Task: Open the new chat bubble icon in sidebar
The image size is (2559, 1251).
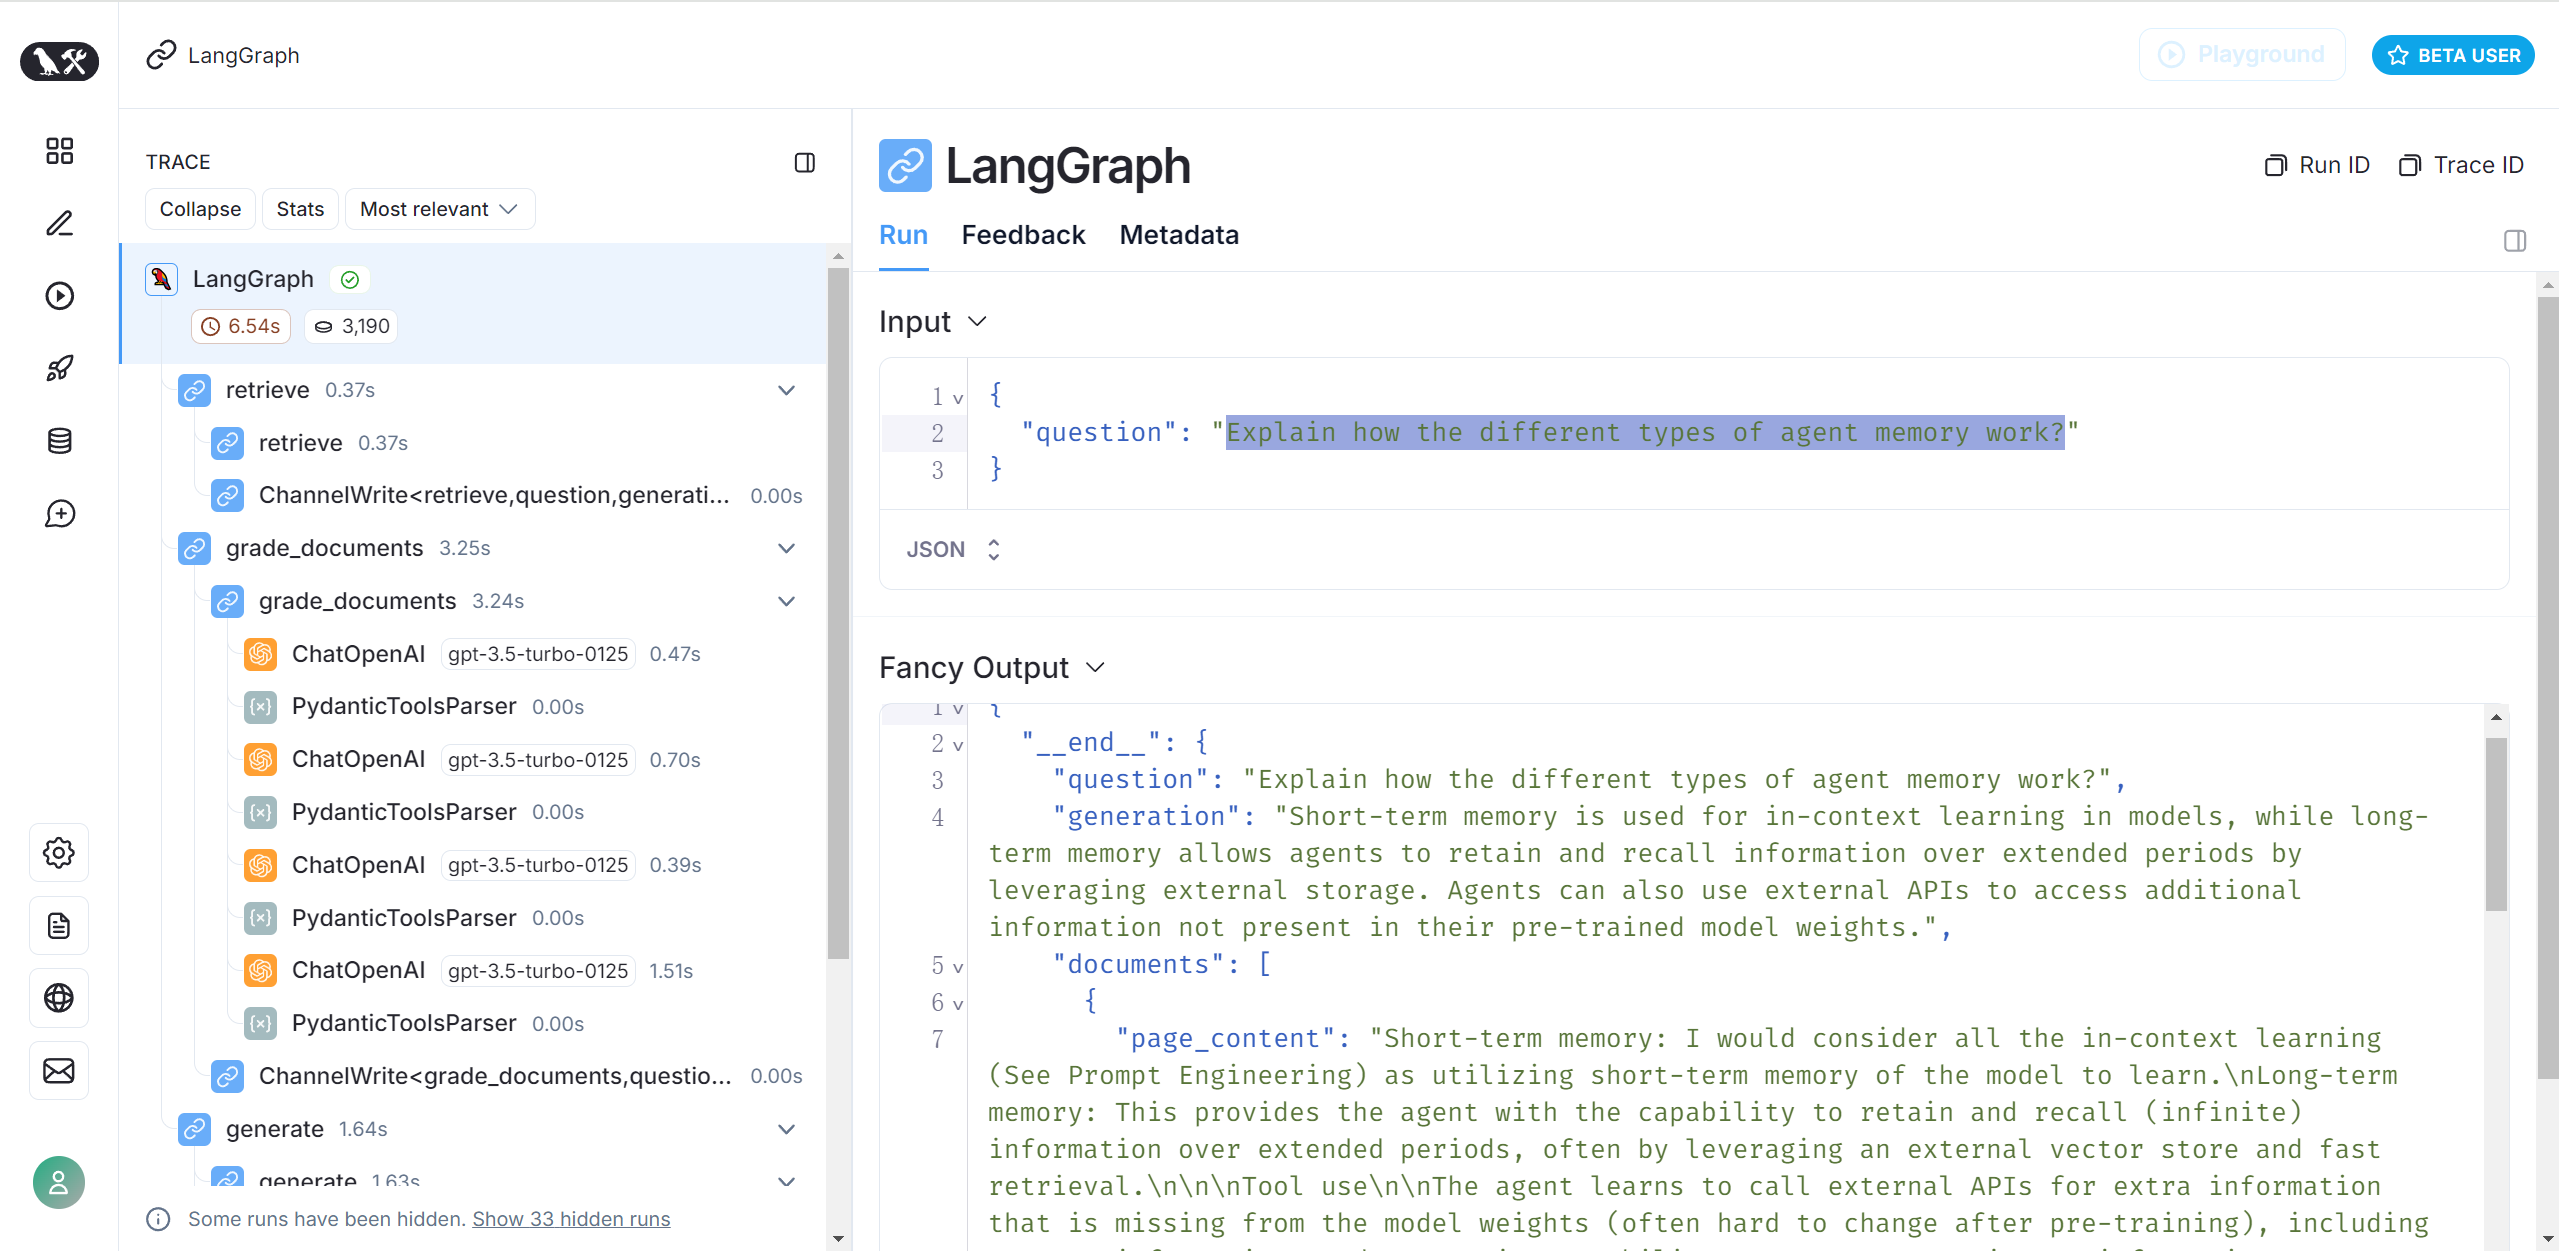Action: coord(59,514)
